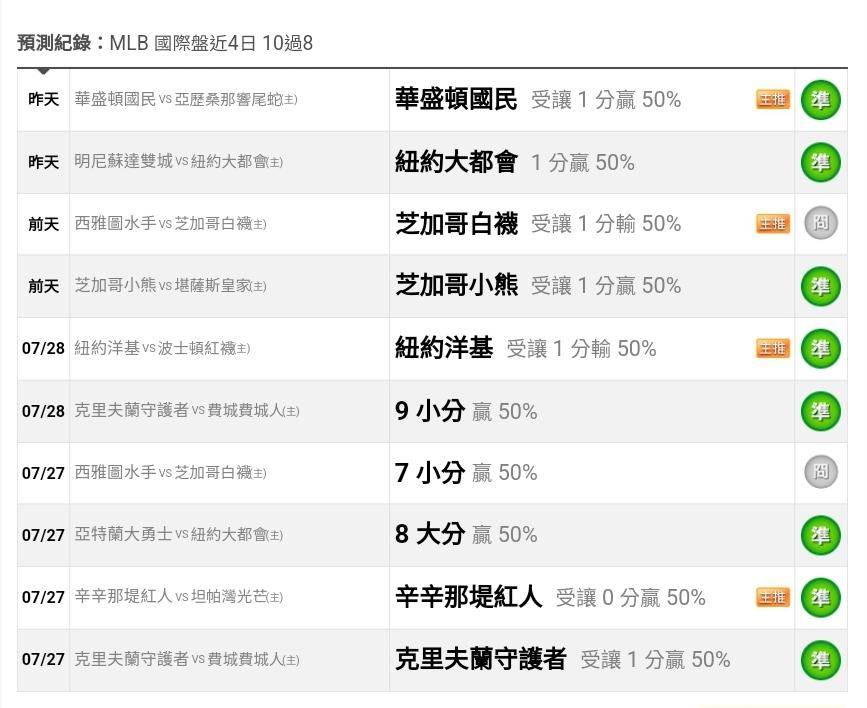Click 預測紀錄 heading text
867x708 pixels.
point(54,43)
